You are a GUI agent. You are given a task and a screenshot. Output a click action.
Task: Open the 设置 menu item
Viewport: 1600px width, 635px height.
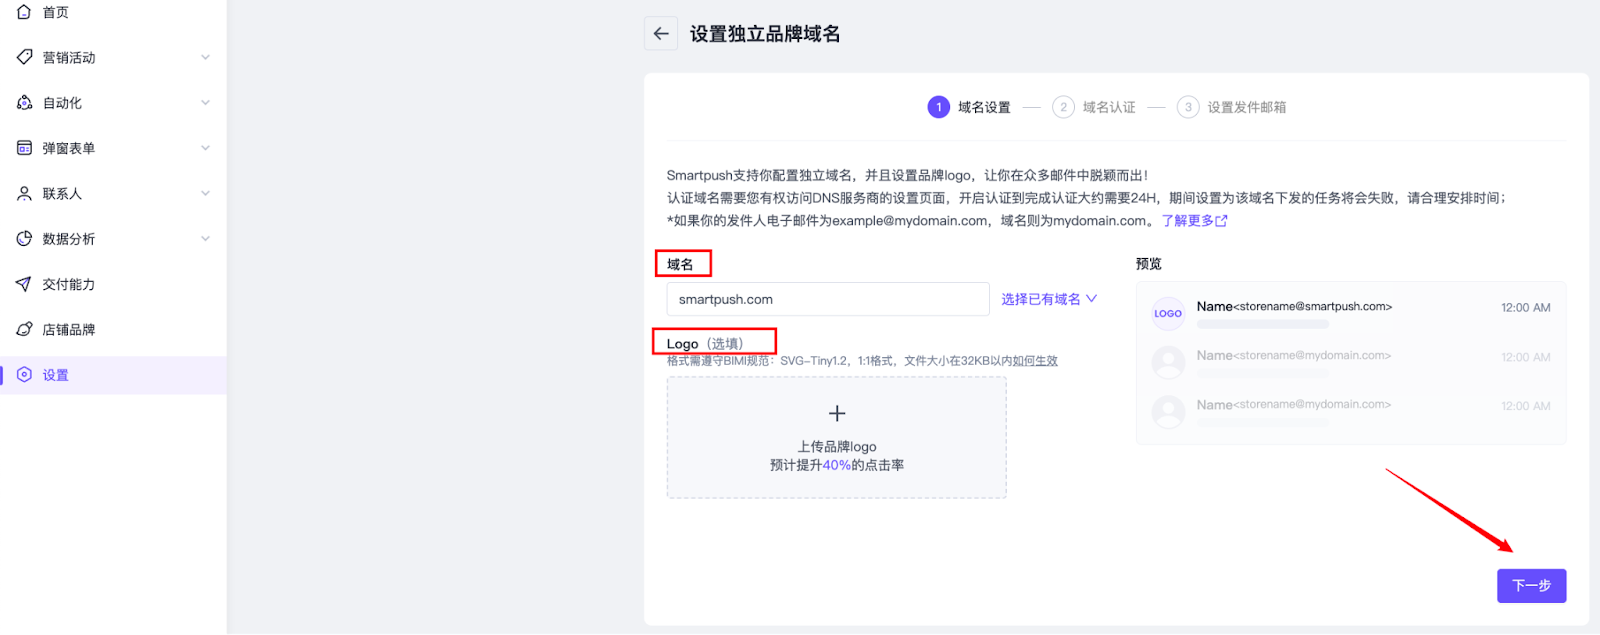coord(56,375)
